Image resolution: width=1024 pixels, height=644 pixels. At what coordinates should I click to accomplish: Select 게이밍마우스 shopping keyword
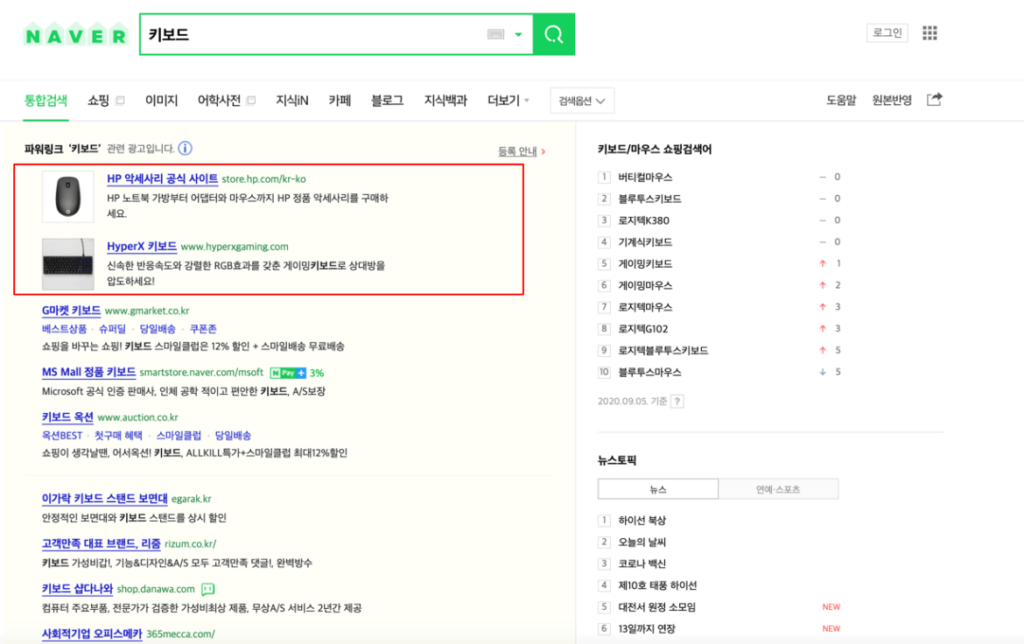(645, 285)
